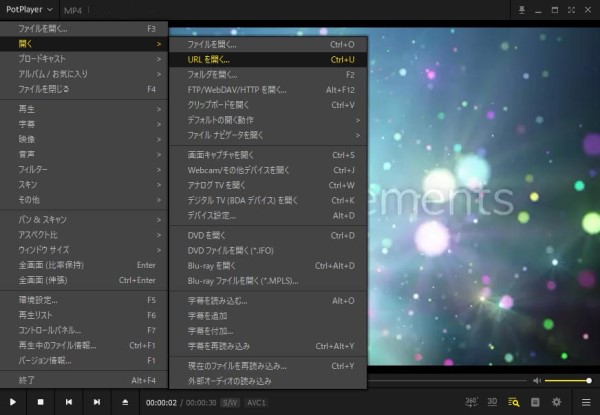Open the chapter/subtitle panel icon
The image size is (600, 415).
pos(535,402)
